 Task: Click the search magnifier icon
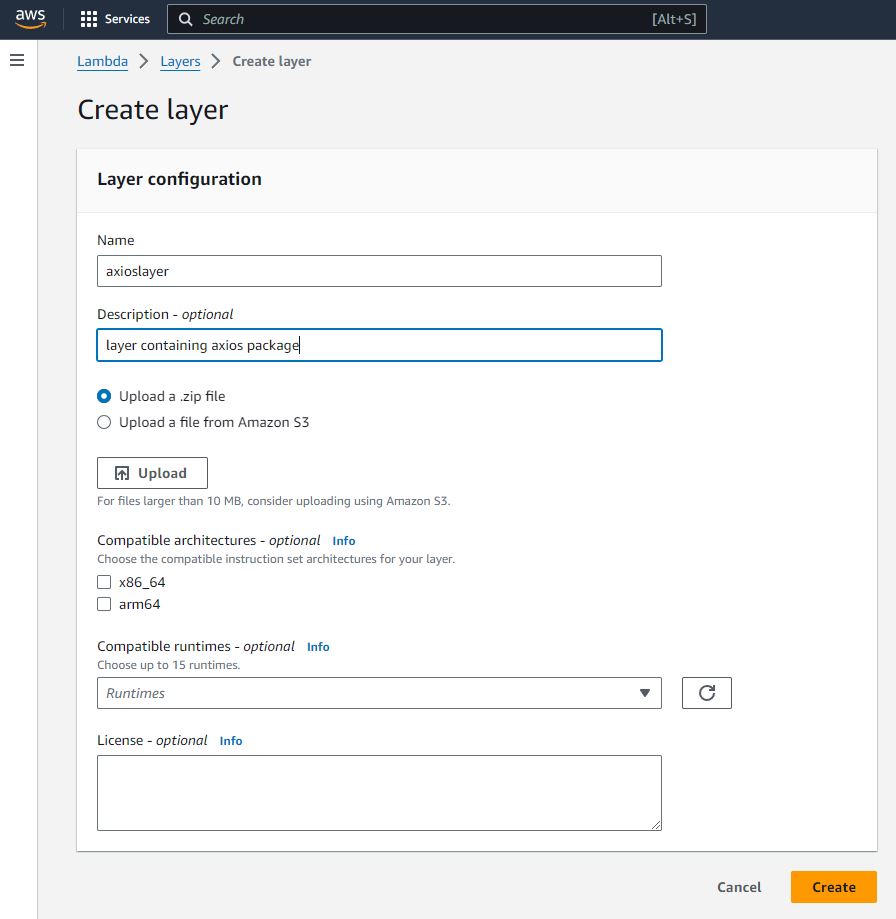click(185, 19)
